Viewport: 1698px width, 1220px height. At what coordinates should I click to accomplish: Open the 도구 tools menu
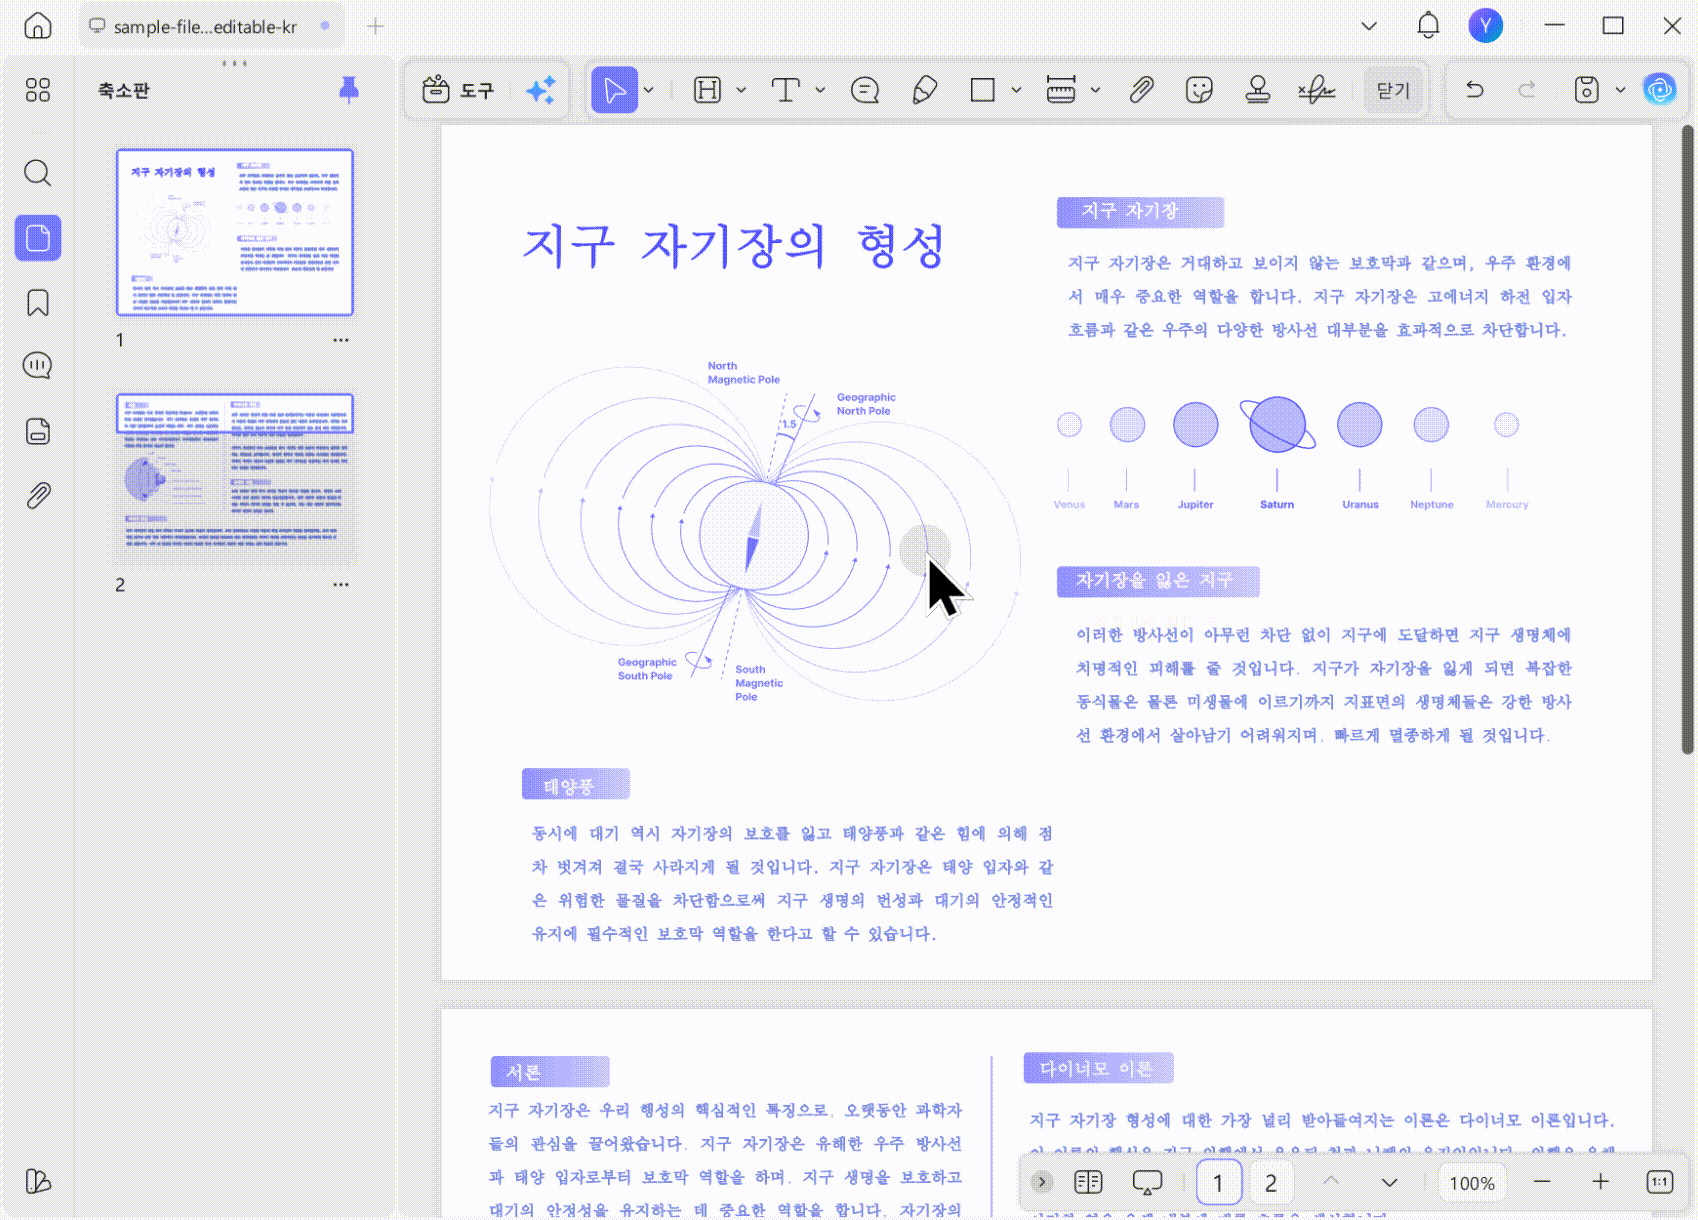(x=459, y=90)
